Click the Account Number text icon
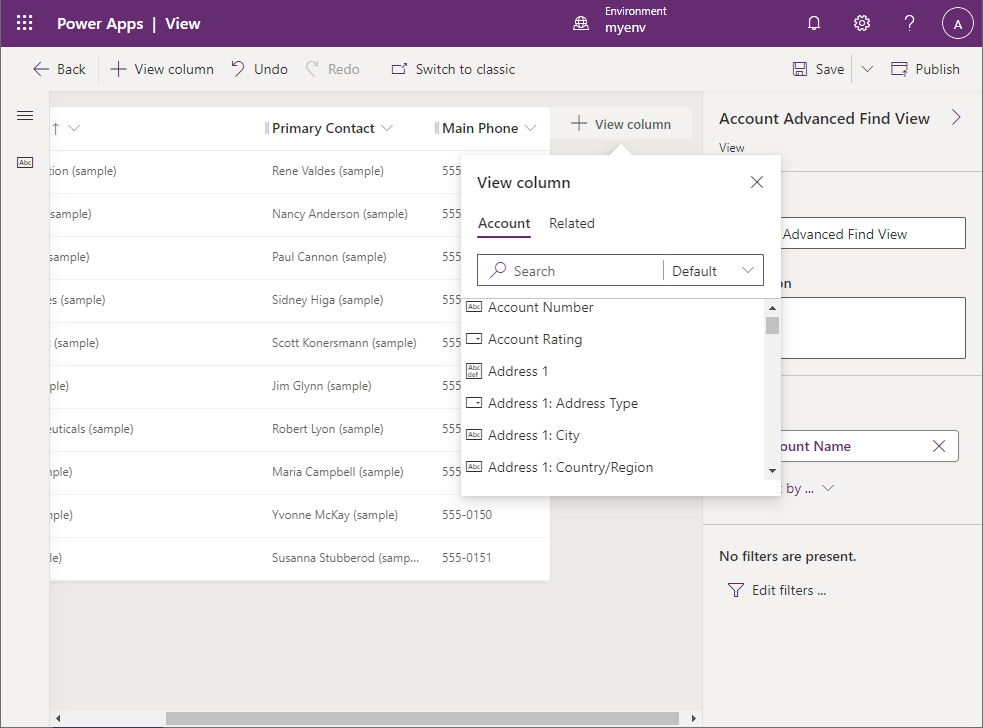The width and height of the screenshot is (983, 728). pyautogui.click(x=474, y=307)
